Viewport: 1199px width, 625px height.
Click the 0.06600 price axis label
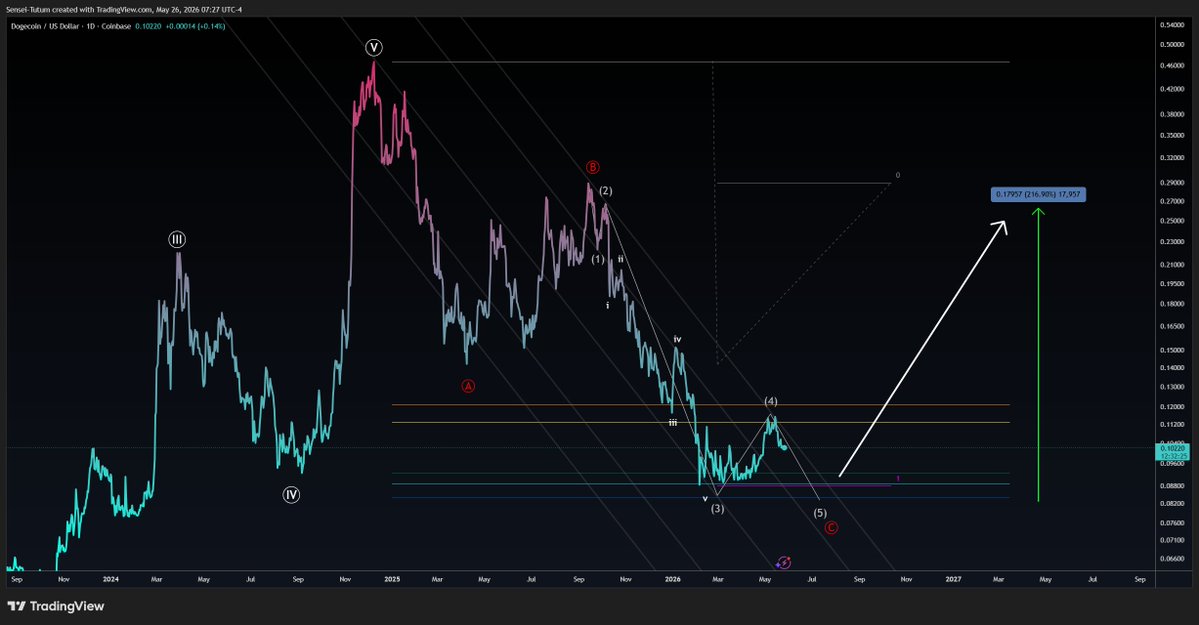coord(1172,559)
